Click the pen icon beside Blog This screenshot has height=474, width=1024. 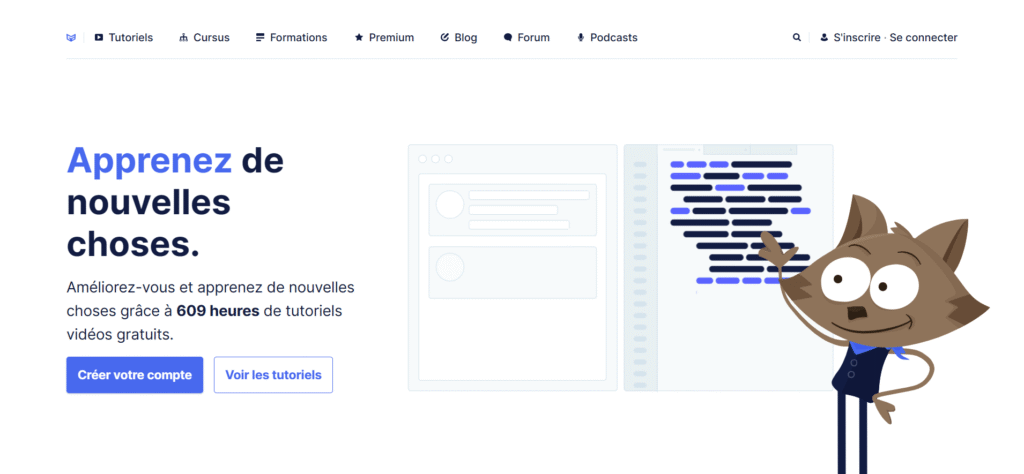point(445,38)
